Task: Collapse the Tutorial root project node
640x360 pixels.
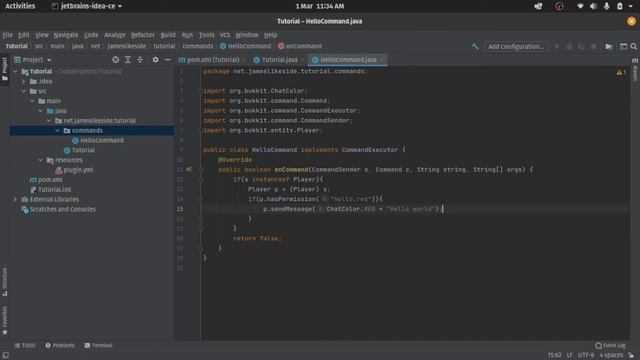Action: point(15,71)
